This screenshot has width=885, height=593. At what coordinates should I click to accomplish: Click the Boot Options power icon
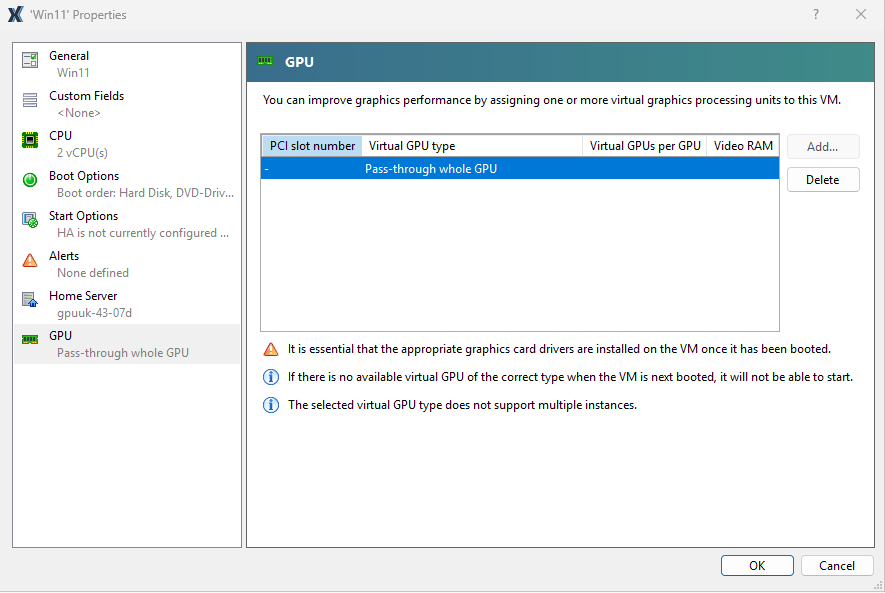click(x=30, y=179)
